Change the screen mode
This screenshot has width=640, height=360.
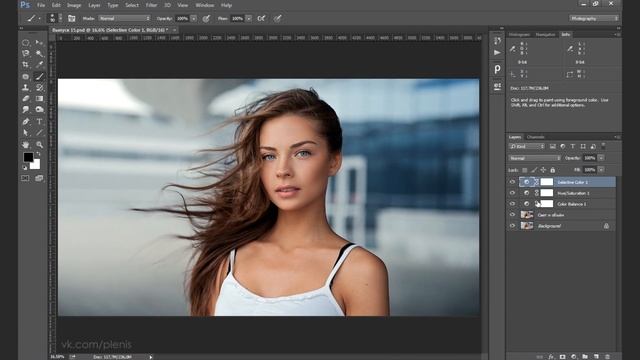(x=39, y=178)
